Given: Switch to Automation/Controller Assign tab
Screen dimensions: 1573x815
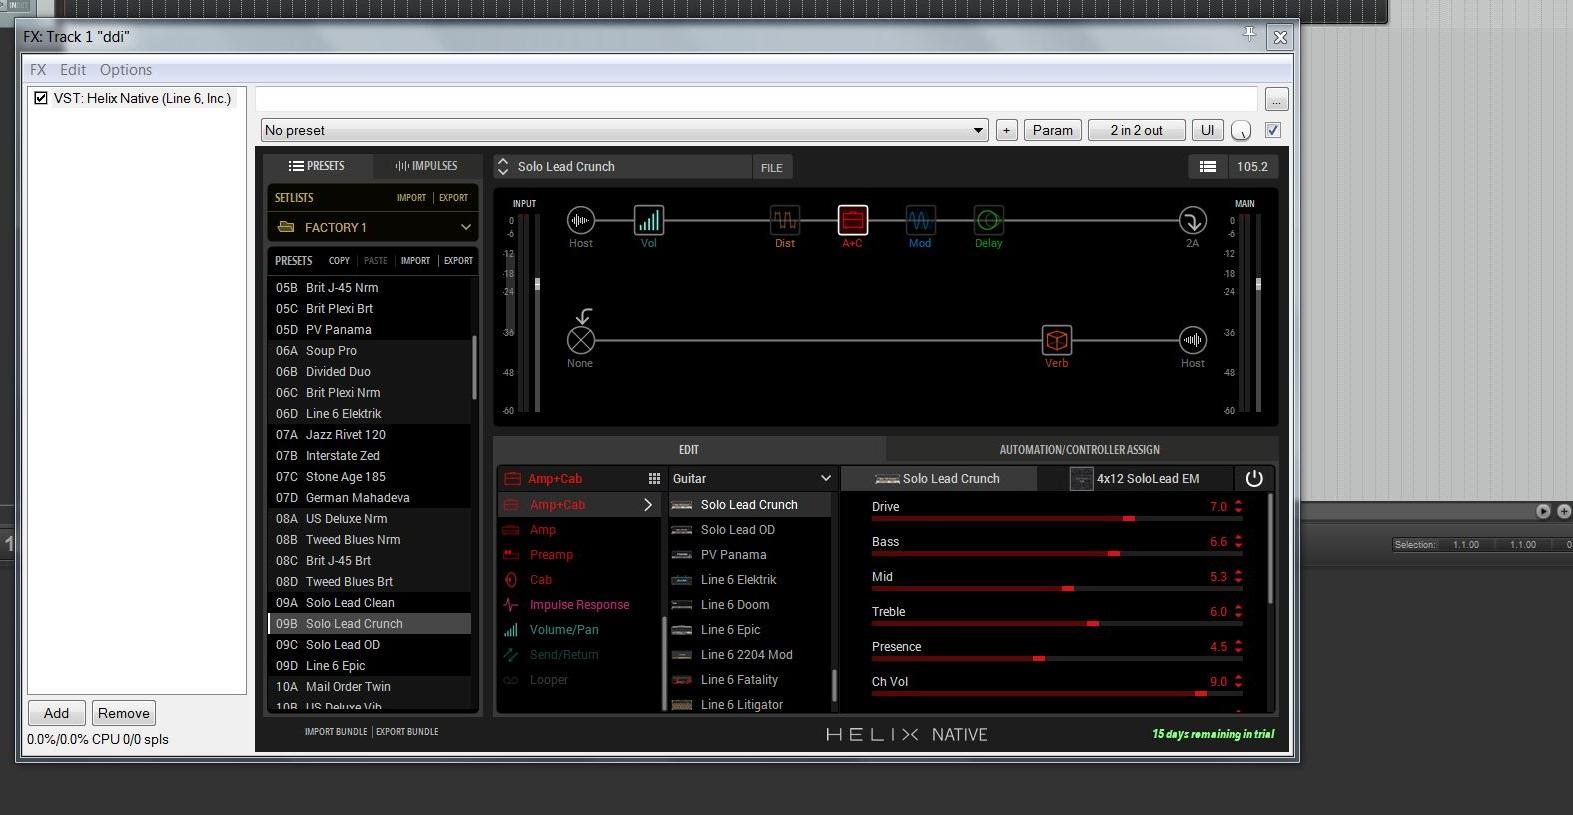Looking at the screenshot, I should coord(1080,450).
